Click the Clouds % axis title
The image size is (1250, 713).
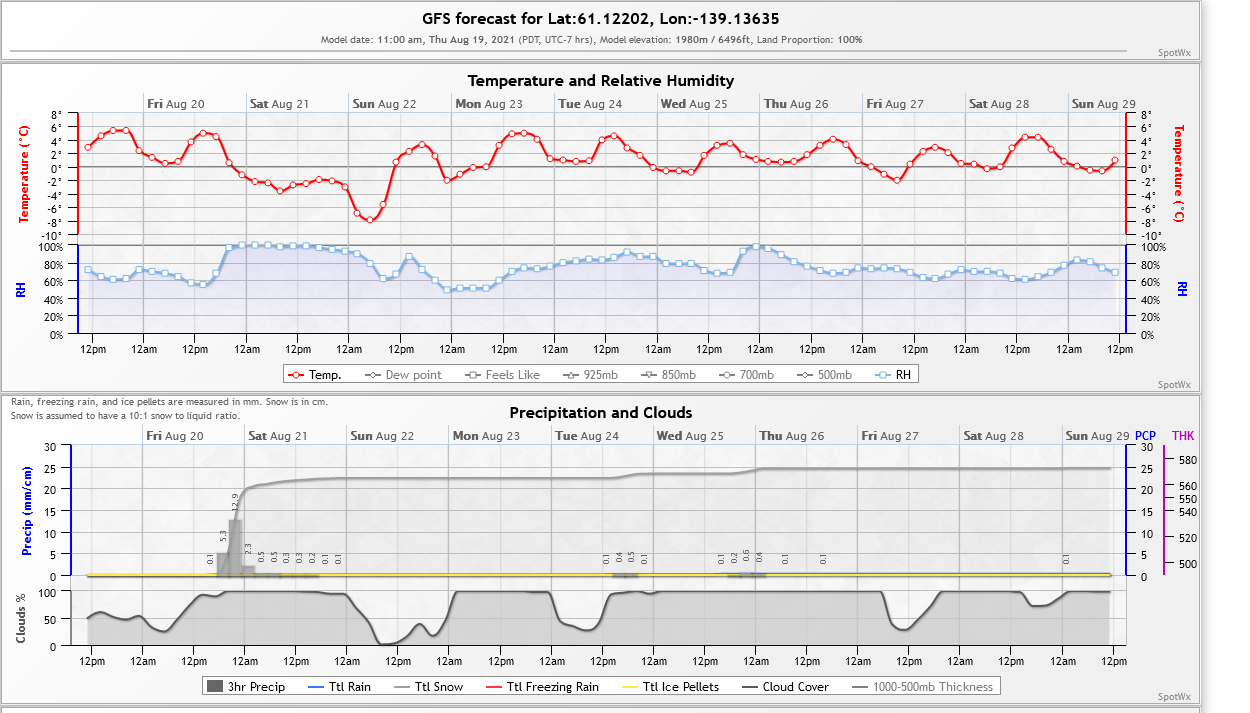click(x=21, y=618)
